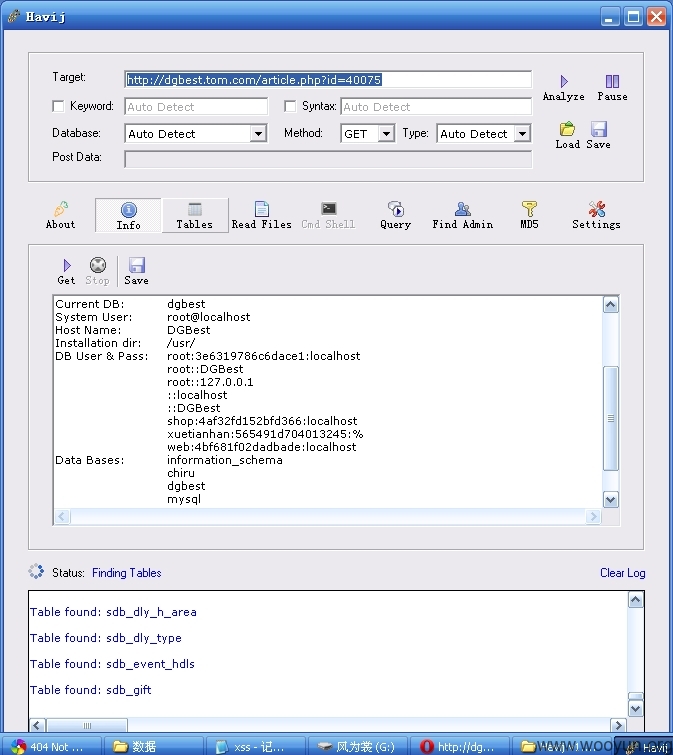Switch to '404 Not ...' taskbar window
The height and width of the screenshot is (755, 673).
[x=51, y=746]
